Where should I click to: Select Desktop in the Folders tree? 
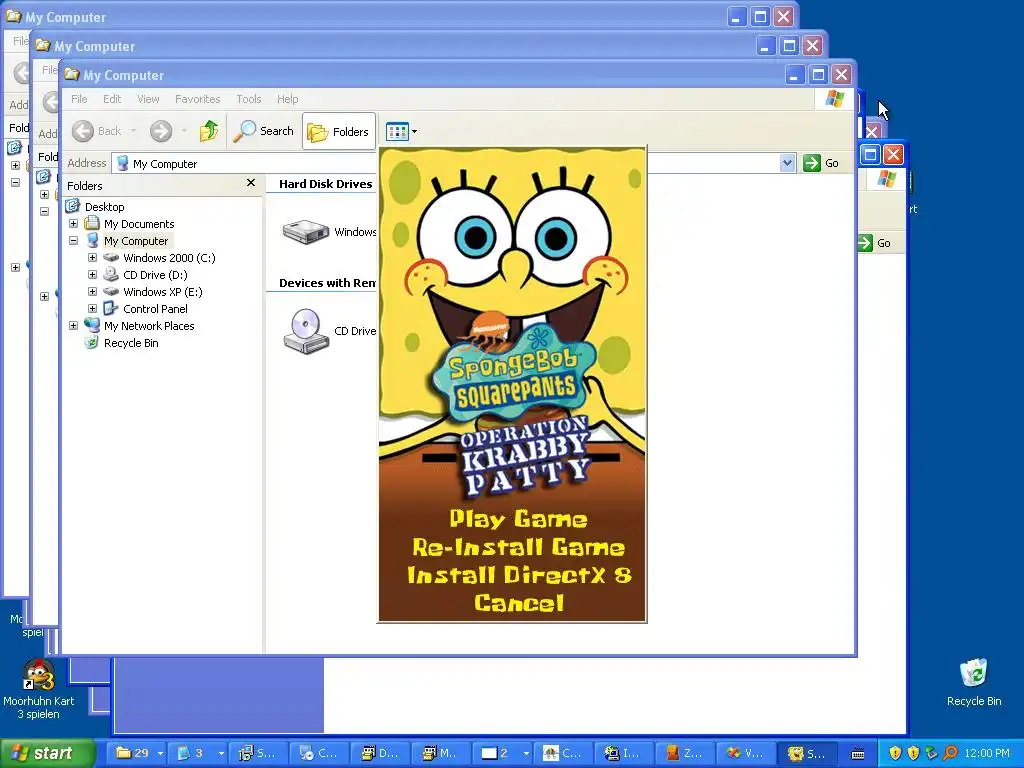click(104, 207)
